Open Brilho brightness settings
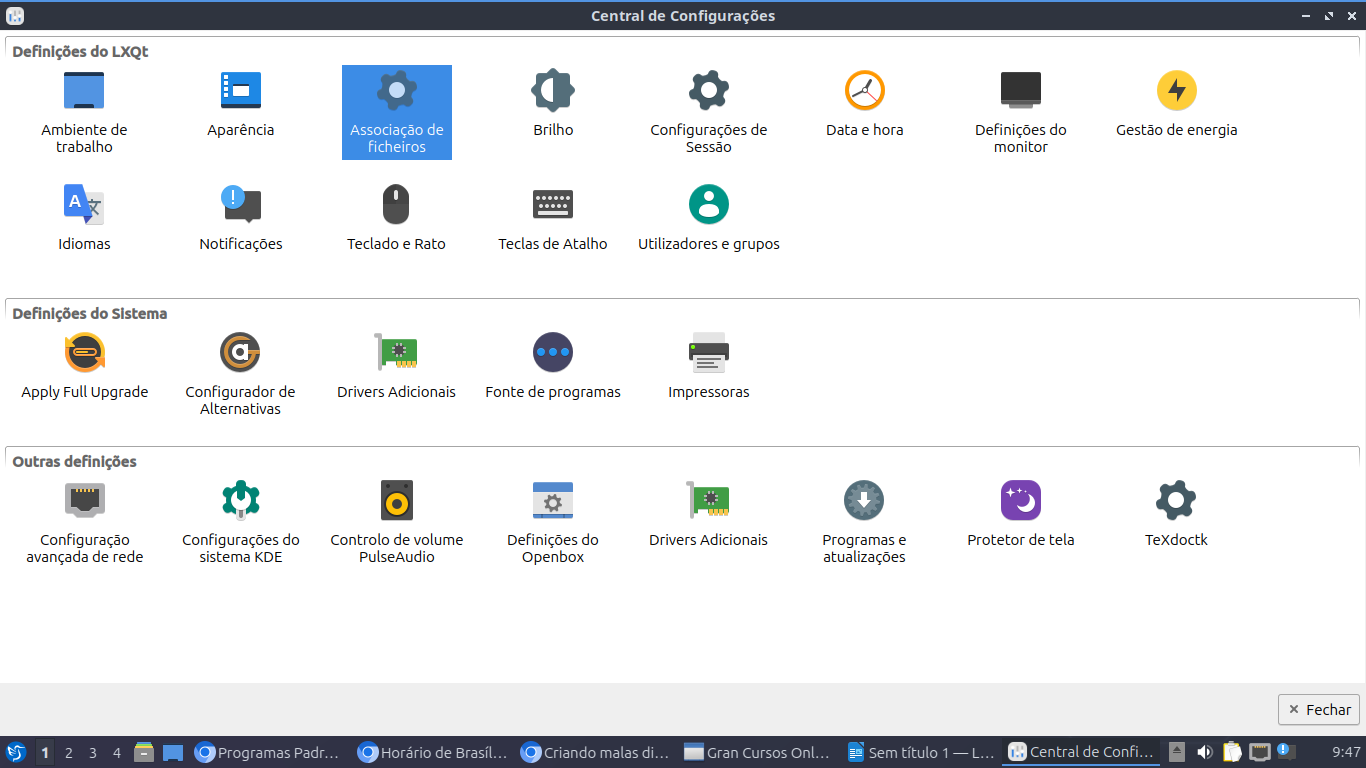 (553, 104)
